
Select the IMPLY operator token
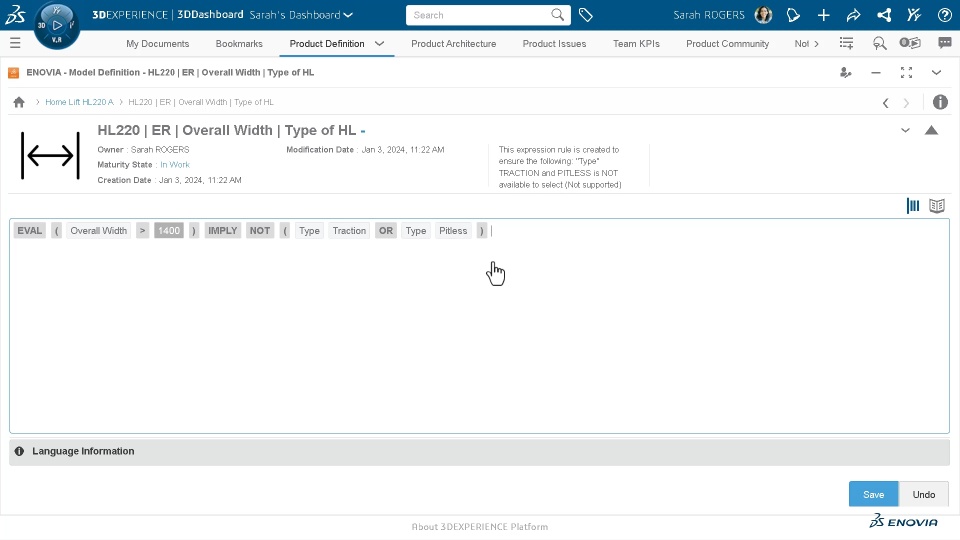point(222,231)
